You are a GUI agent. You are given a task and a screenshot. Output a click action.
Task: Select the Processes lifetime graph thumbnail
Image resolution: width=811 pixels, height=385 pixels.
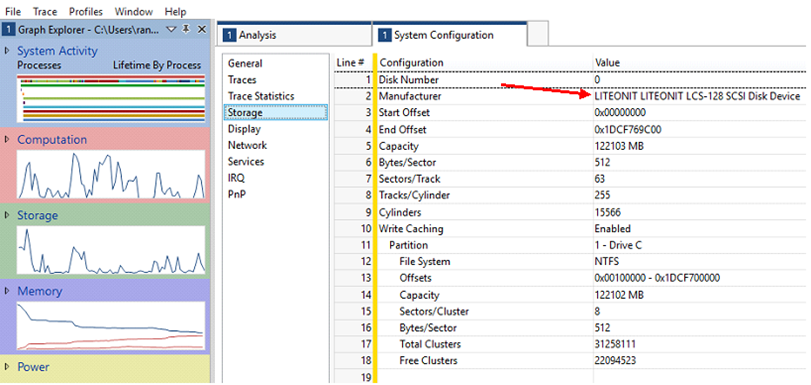111,98
